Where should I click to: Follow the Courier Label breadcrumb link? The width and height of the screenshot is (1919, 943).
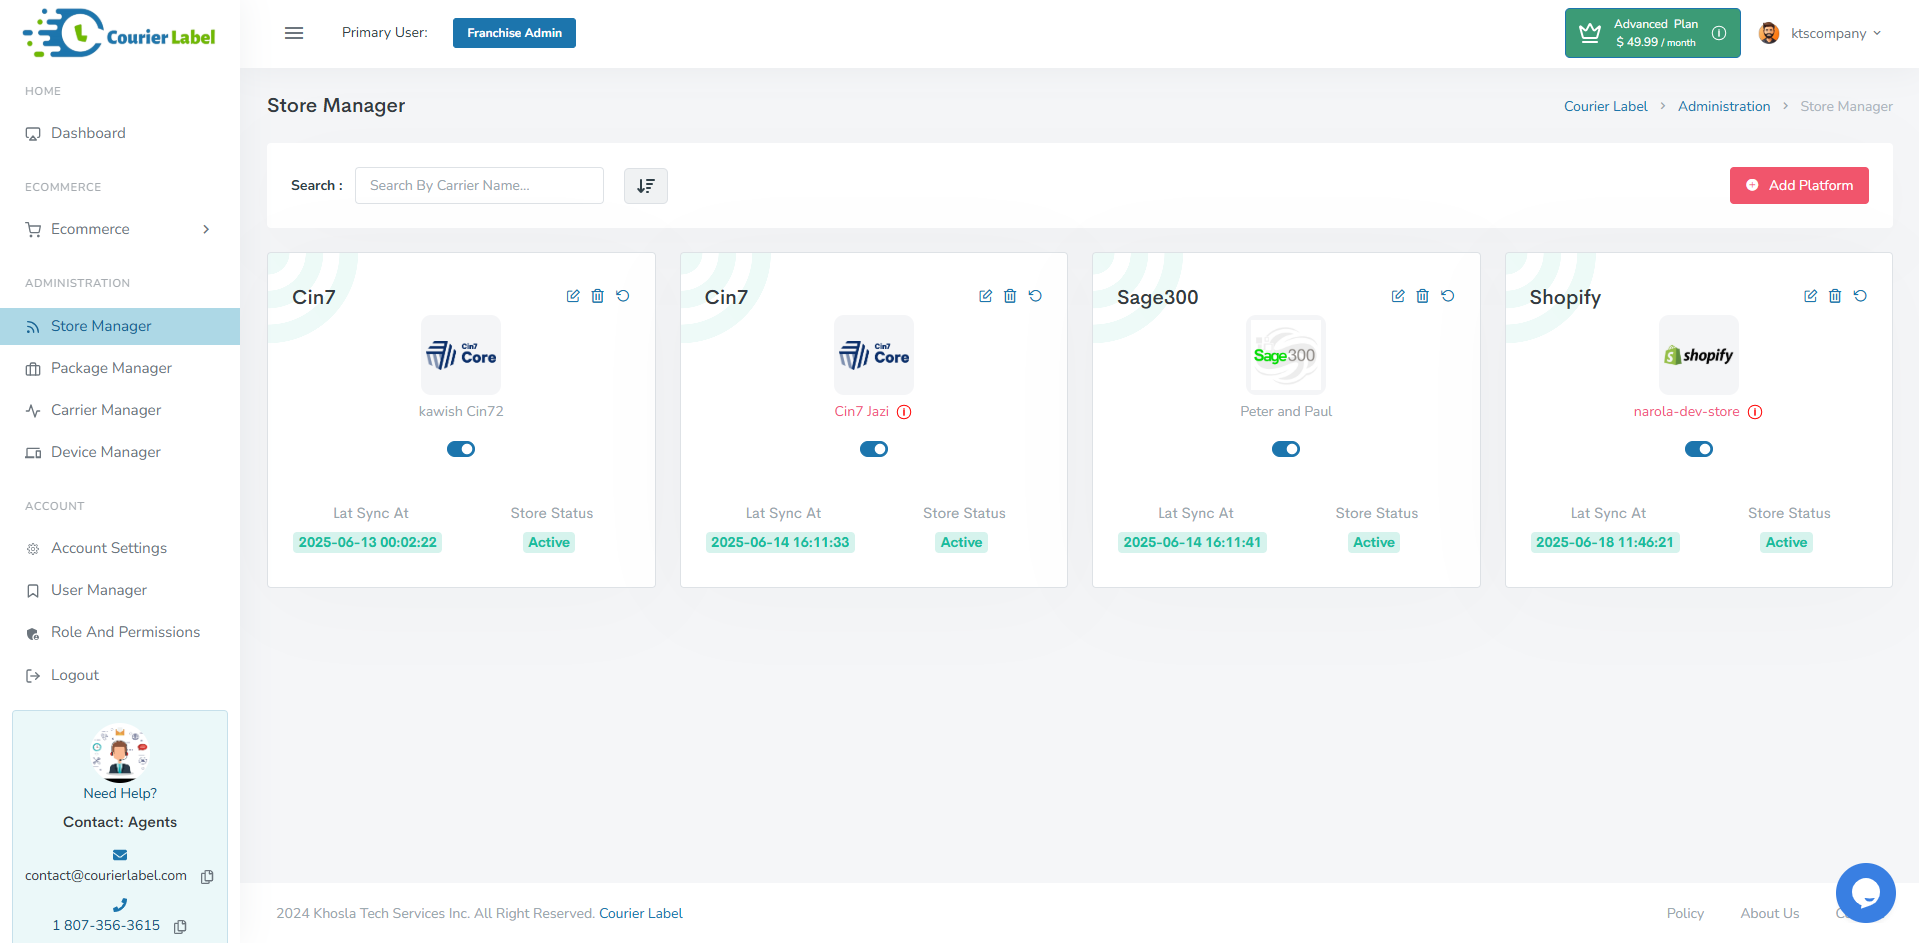point(1605,106)
